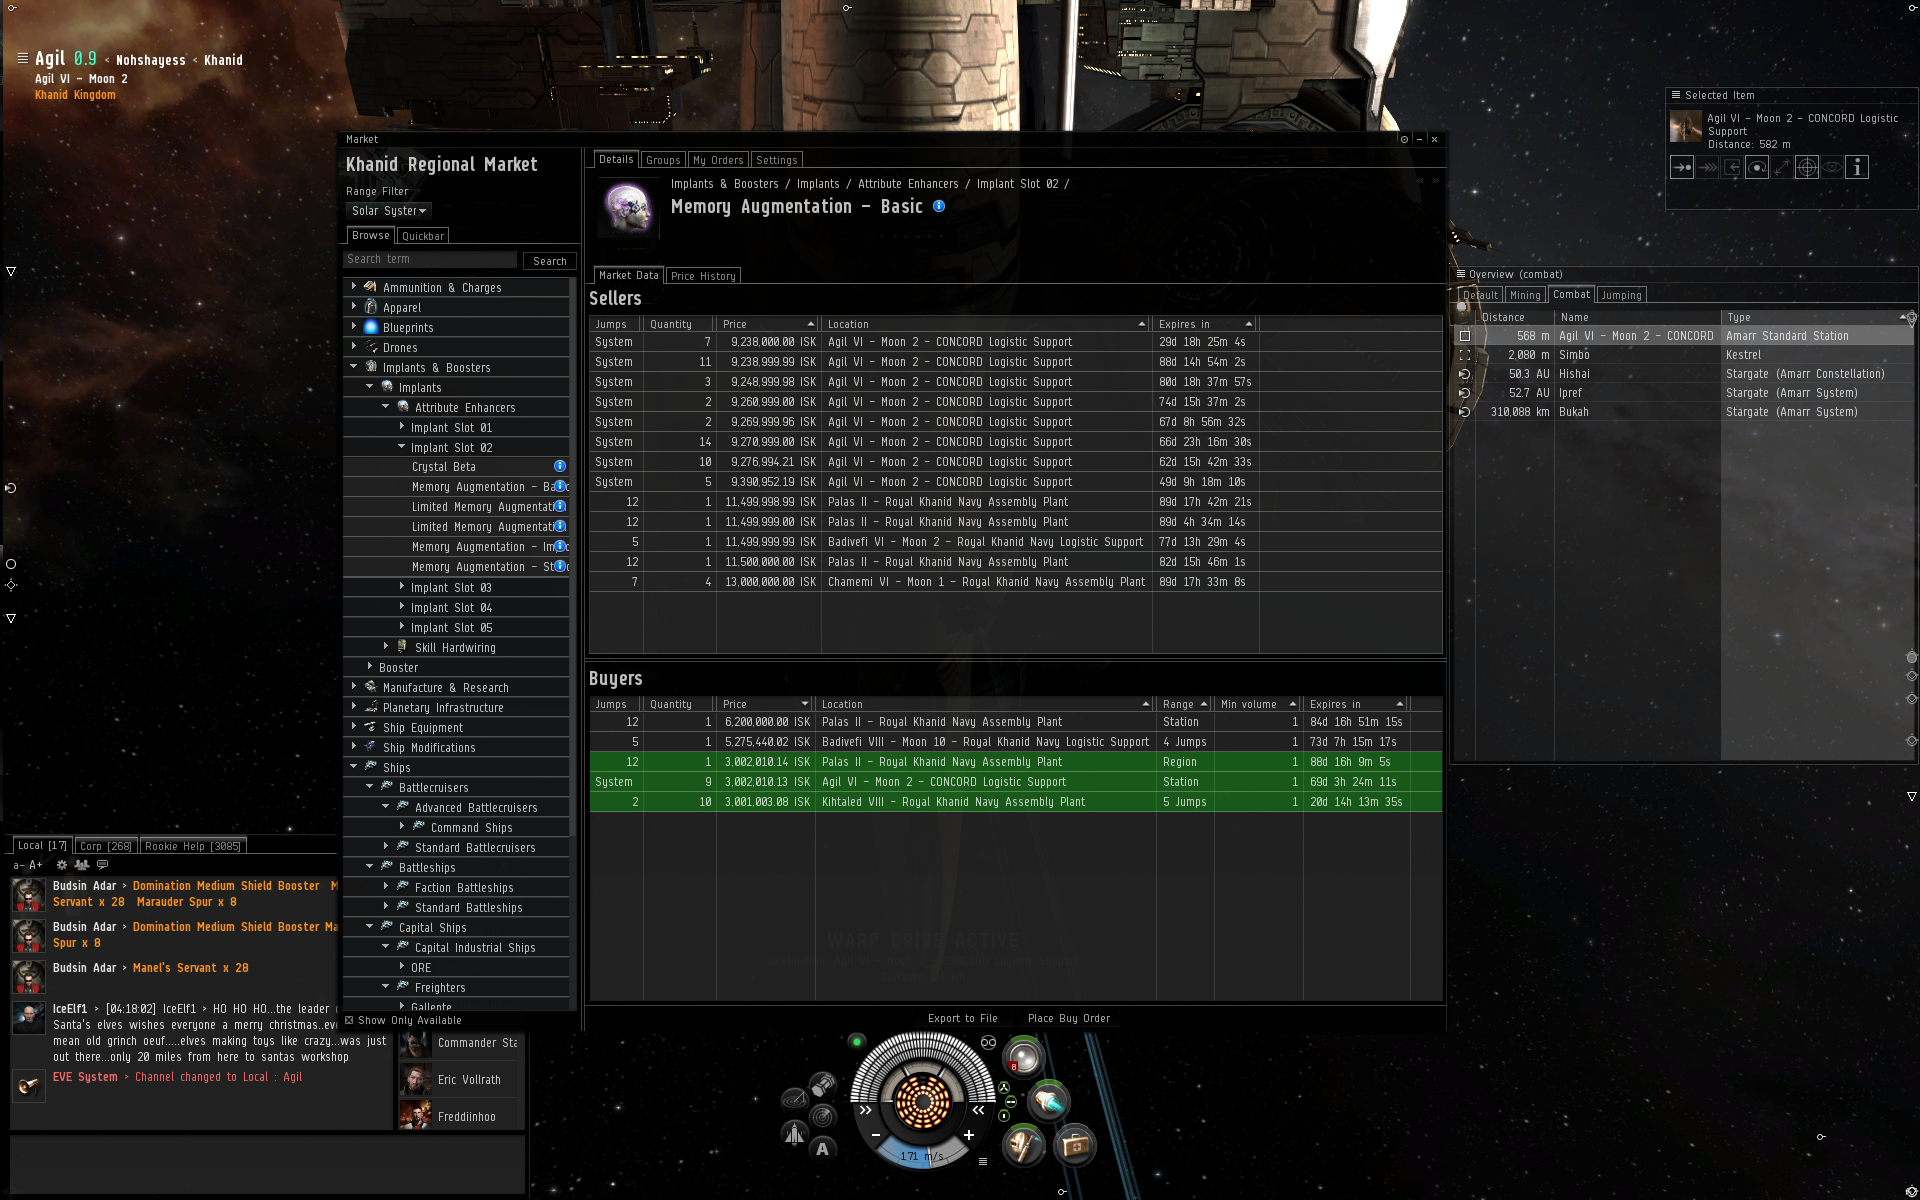The width and height of the screenshot is (1920, 1200).
Task: Activate the gold turret-like module on HUD
Action: (x=1023, y=1145)
